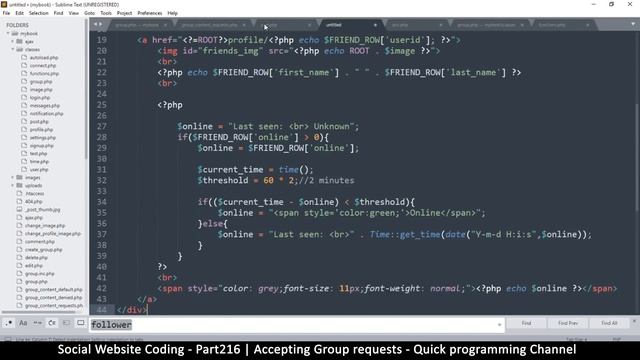Open the View menu
This screenshot has height=360, width=640.
(x=73, y=13)
